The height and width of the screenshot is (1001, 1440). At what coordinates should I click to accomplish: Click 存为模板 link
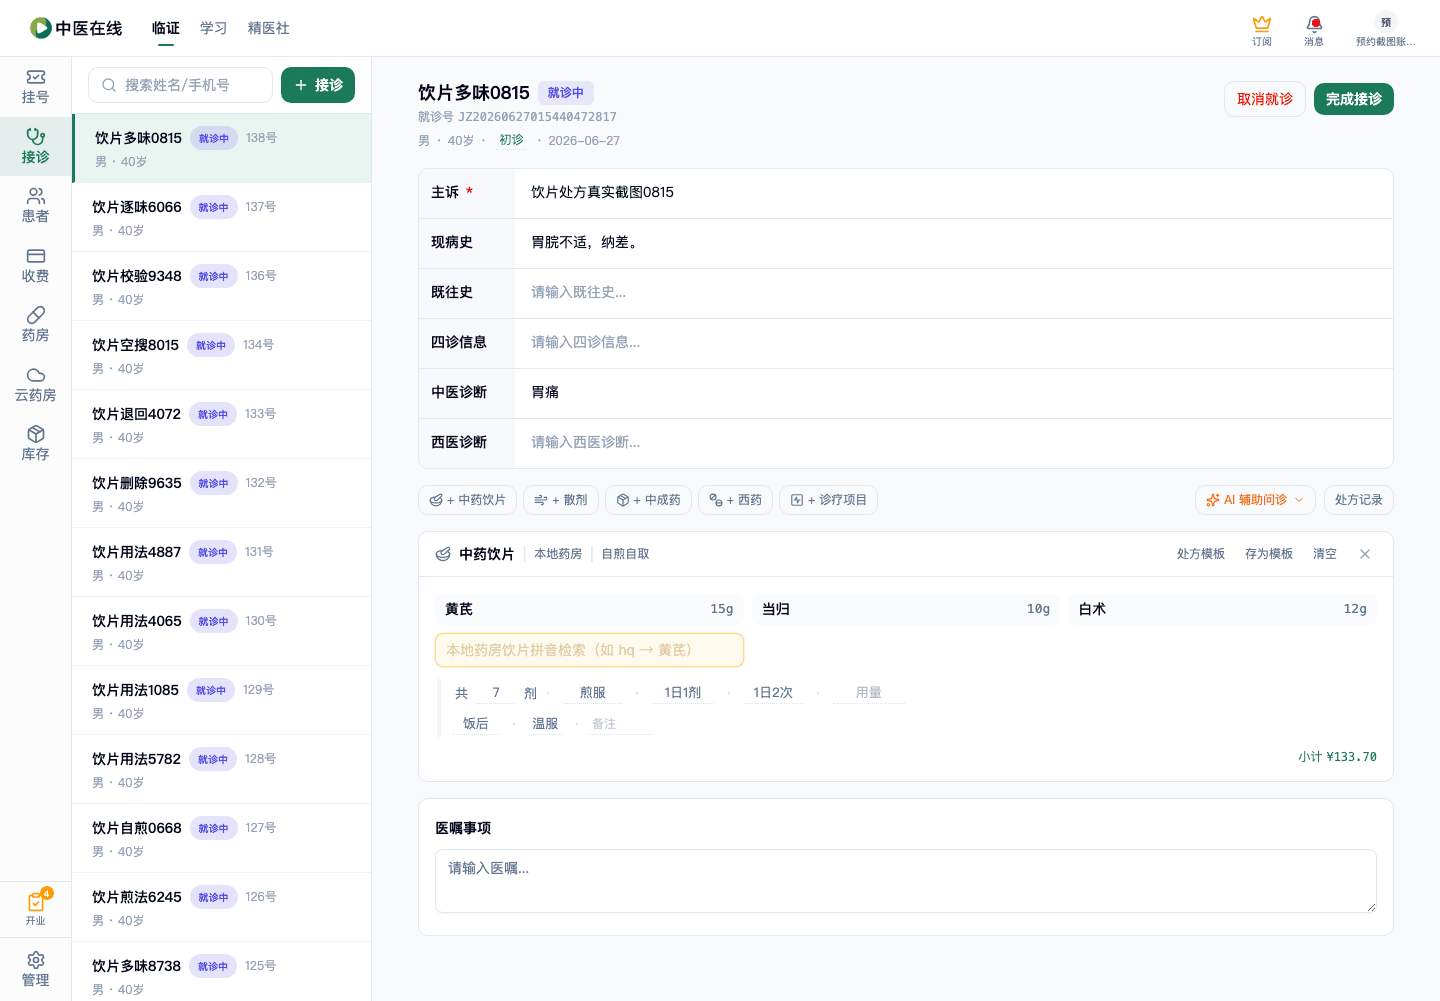point(1269,554)
